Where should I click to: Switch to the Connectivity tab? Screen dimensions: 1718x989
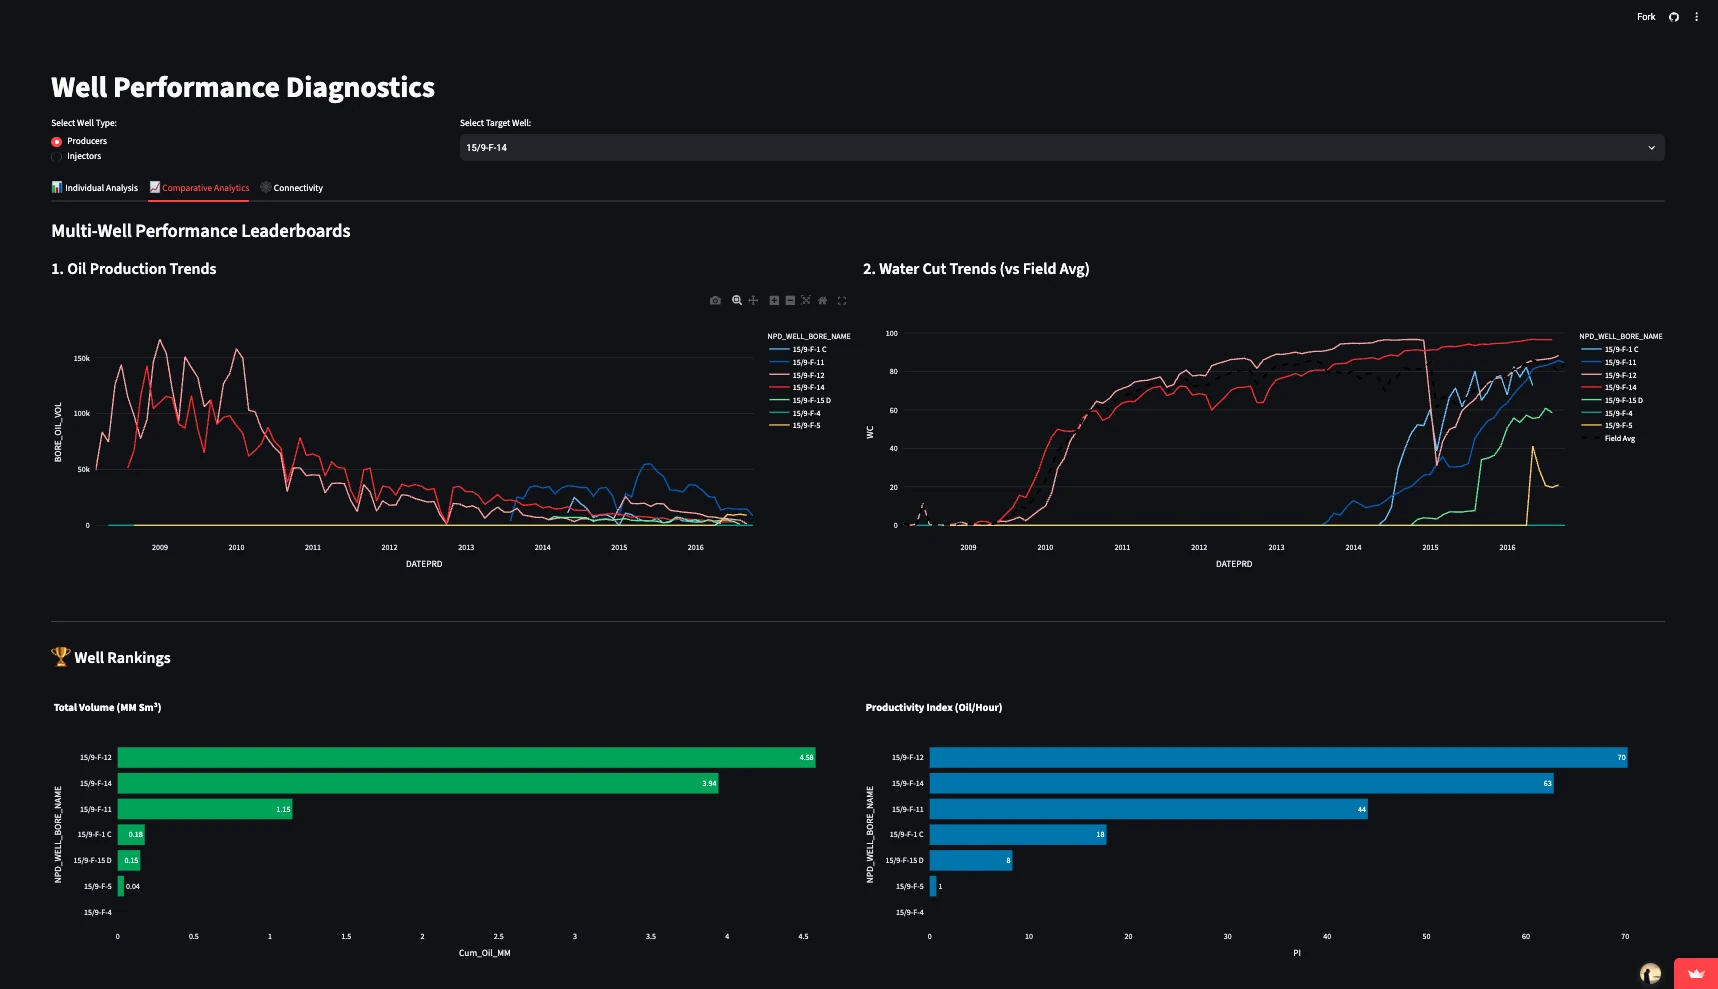coord(291,188)
